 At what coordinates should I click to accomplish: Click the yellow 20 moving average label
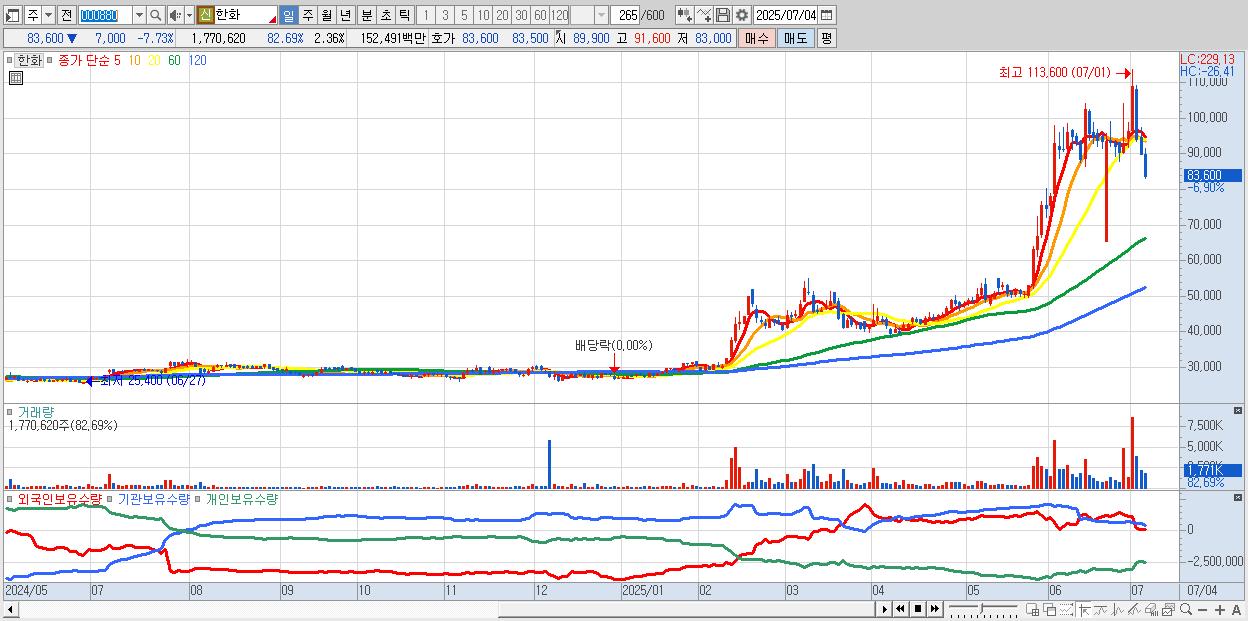coord(154,60)
